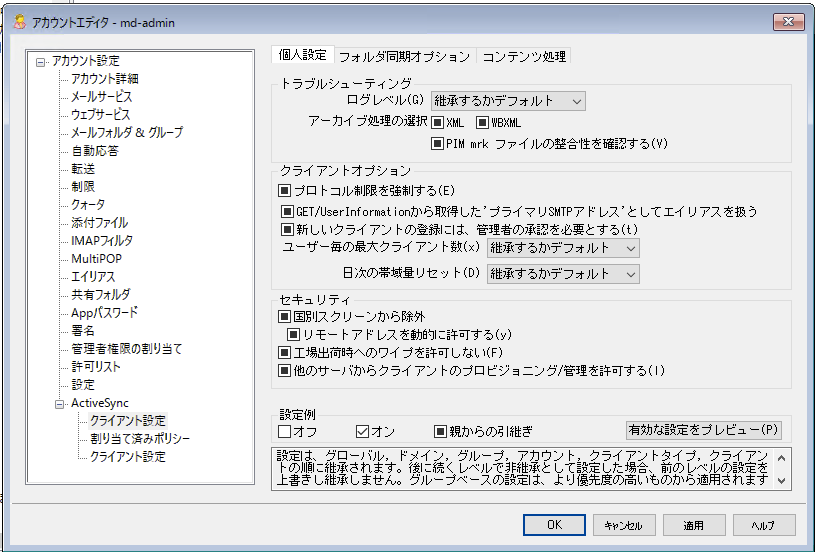Collapse the アカウント設定 tree root
The height and width of the screenshot is (552, 815).
pos(41,61)
